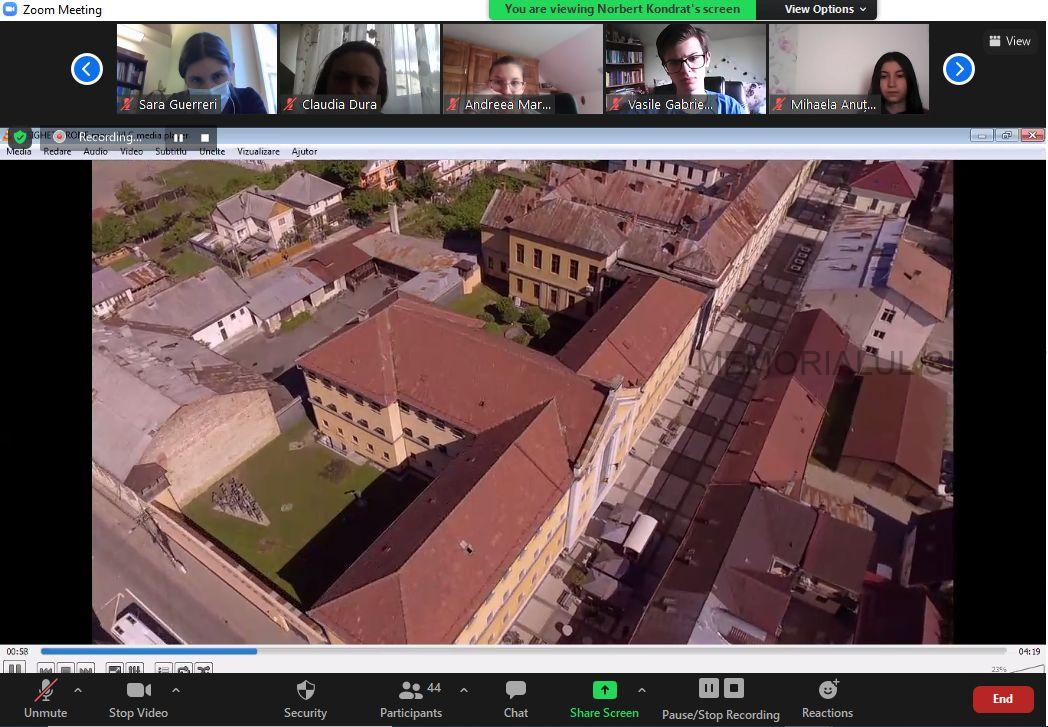Open the Security shield options
Image resolution: width=1048 pixels, height=727 pixels.
305,699
